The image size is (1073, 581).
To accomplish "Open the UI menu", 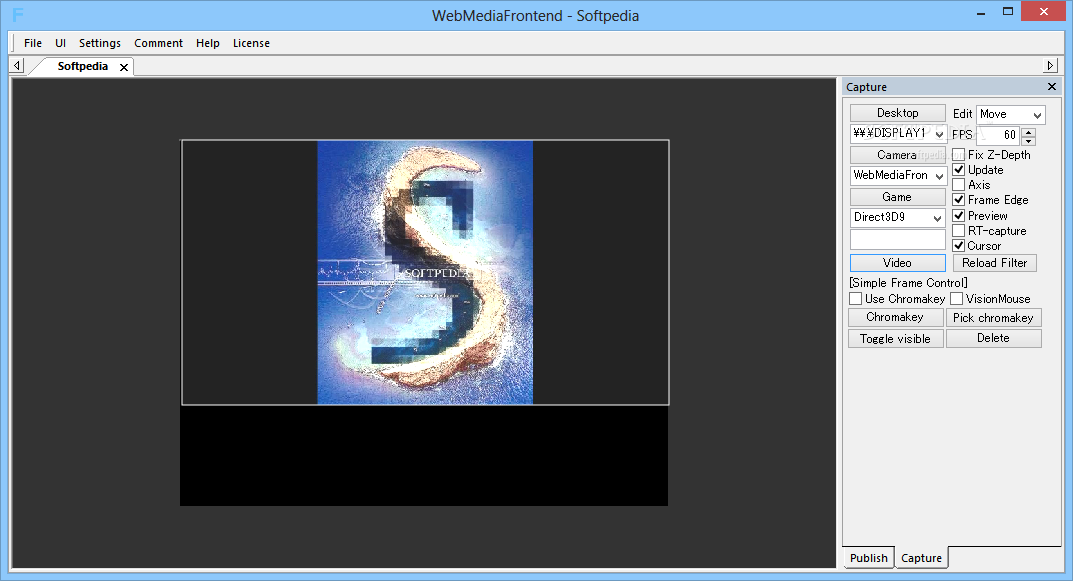I will point(60,43).
